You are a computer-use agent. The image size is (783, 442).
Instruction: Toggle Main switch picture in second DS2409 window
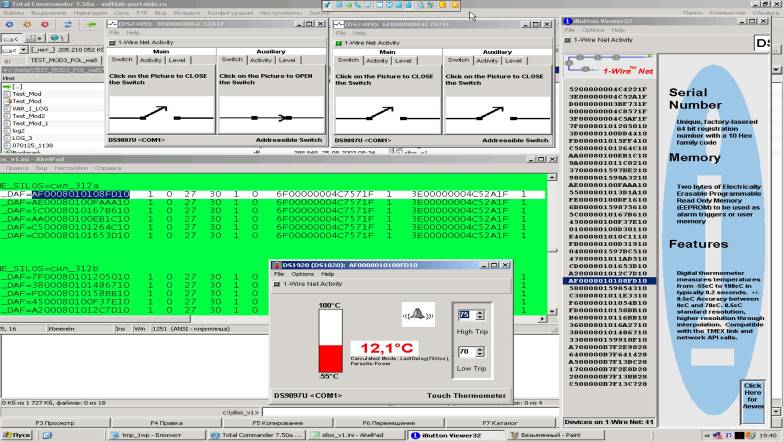(388, 115)
